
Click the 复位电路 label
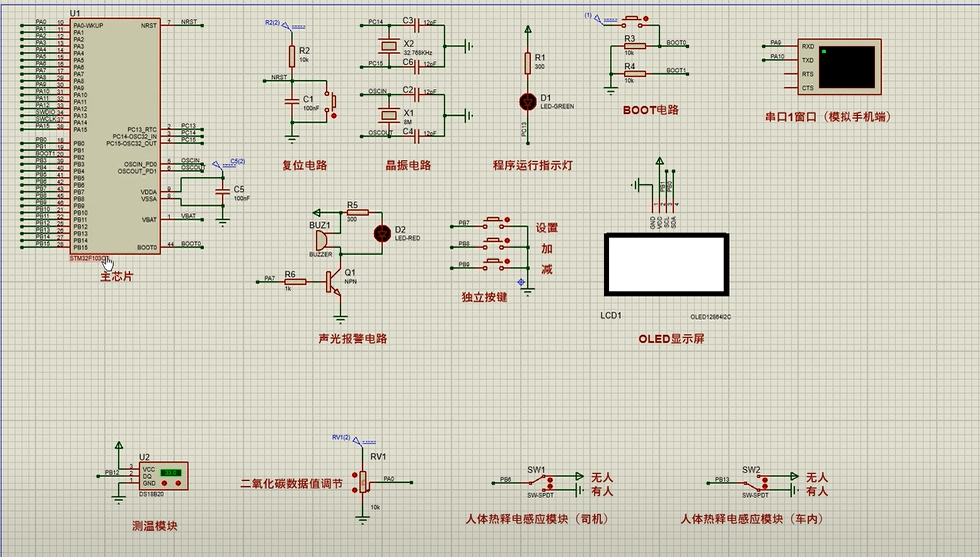[x=304, y=165]
